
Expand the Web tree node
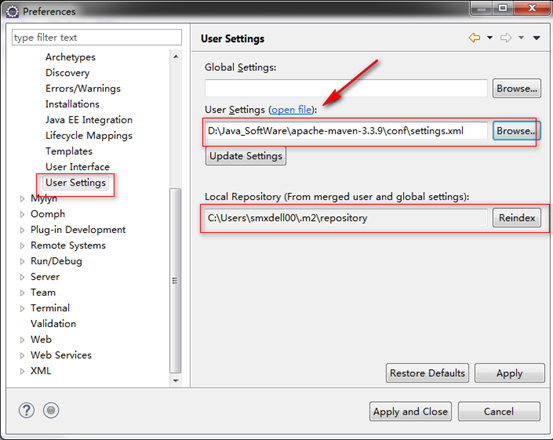click(x=22, y=340)
